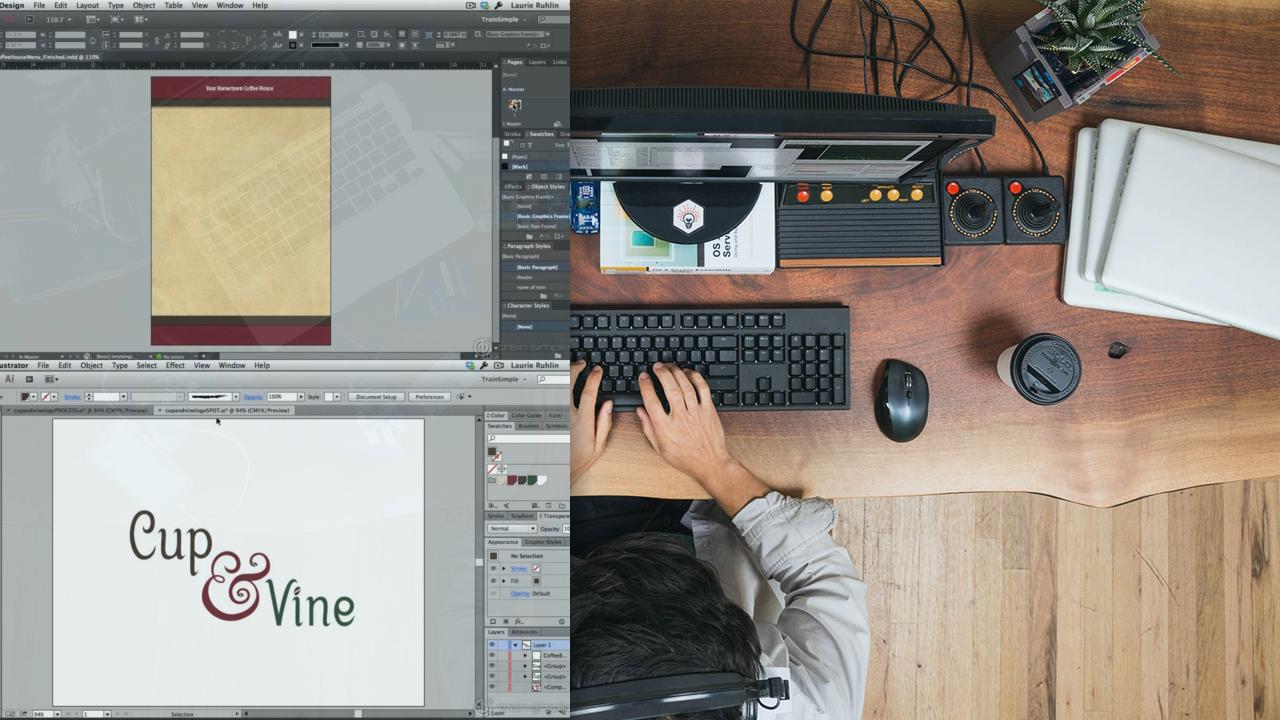1280x720 pixels.
Task: Click the New Swatch icon in Illustrator Swatches panel
Action: click(547, 504)
